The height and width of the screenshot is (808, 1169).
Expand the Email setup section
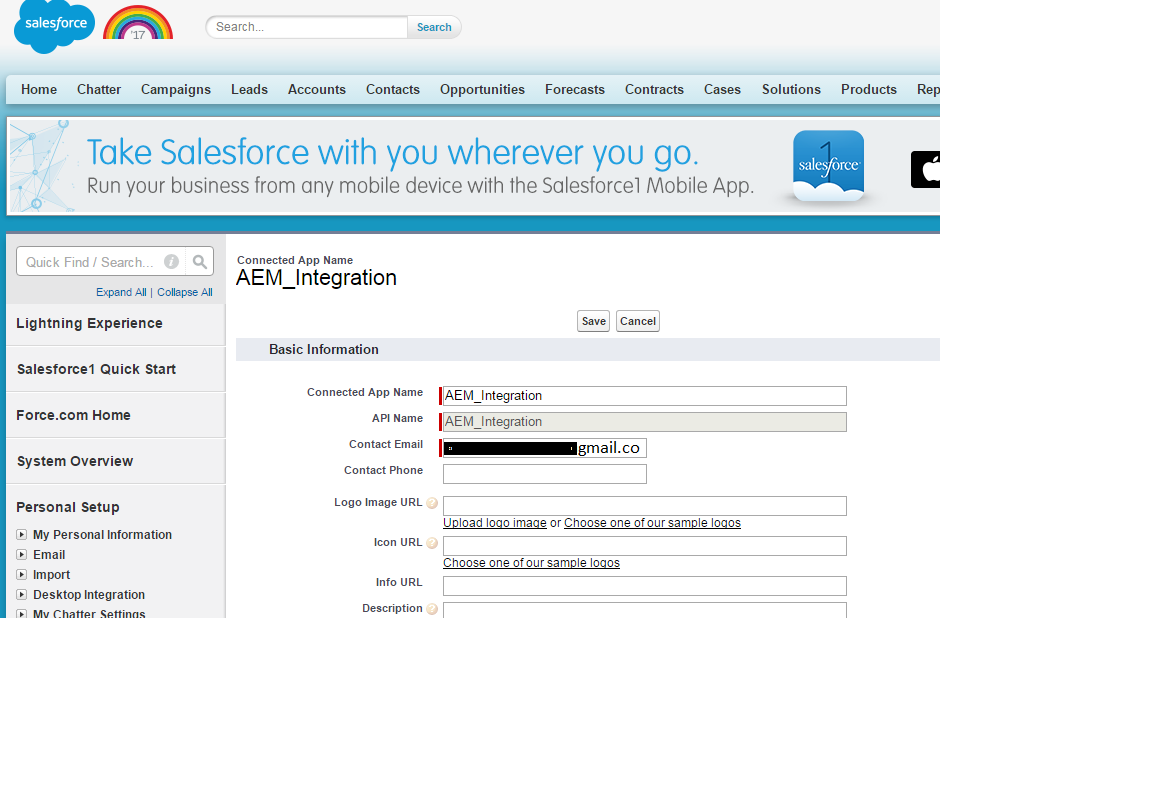[x=22, y=555]
